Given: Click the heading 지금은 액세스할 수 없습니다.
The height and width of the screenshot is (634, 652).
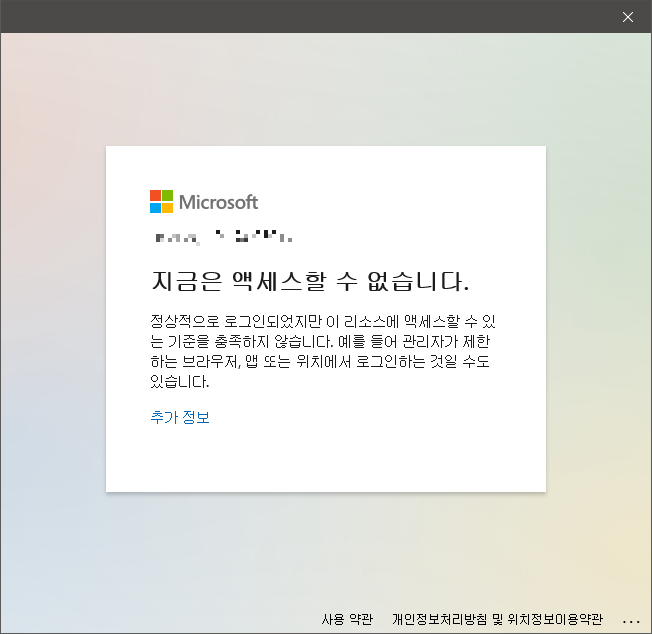Looking at the screenshot, I should [x=310, y=281].
